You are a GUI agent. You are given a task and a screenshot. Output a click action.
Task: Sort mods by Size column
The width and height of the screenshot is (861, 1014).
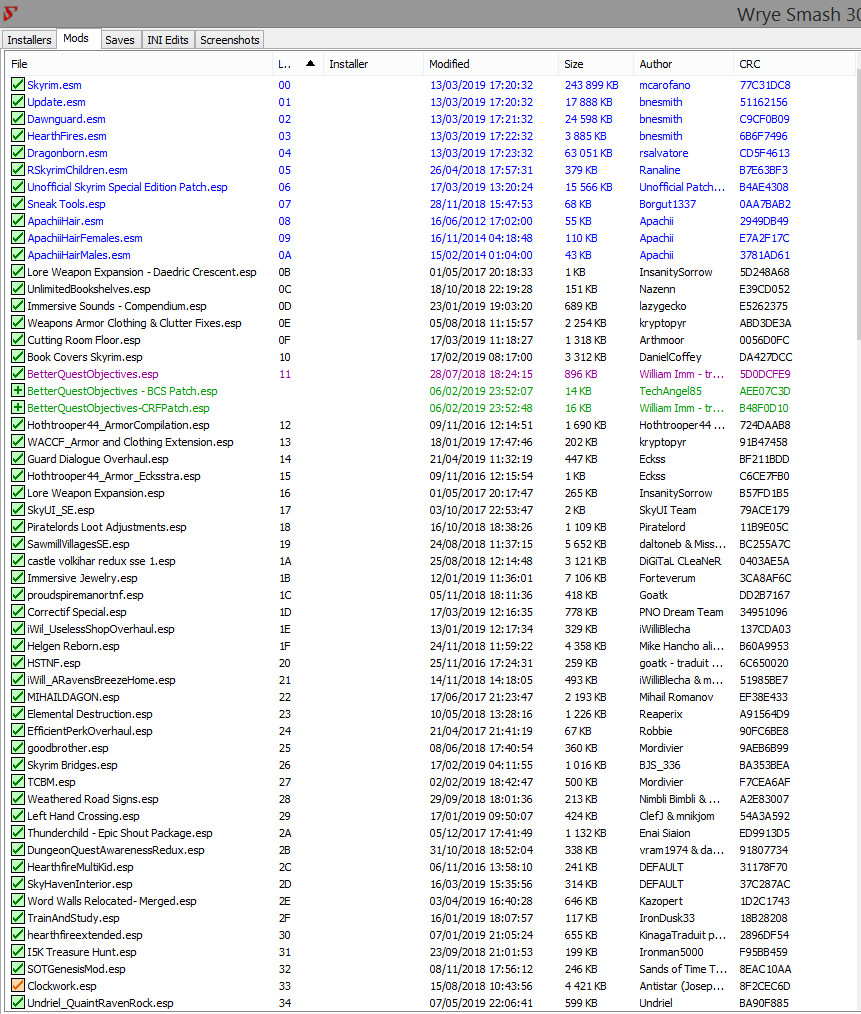(596, 64)
